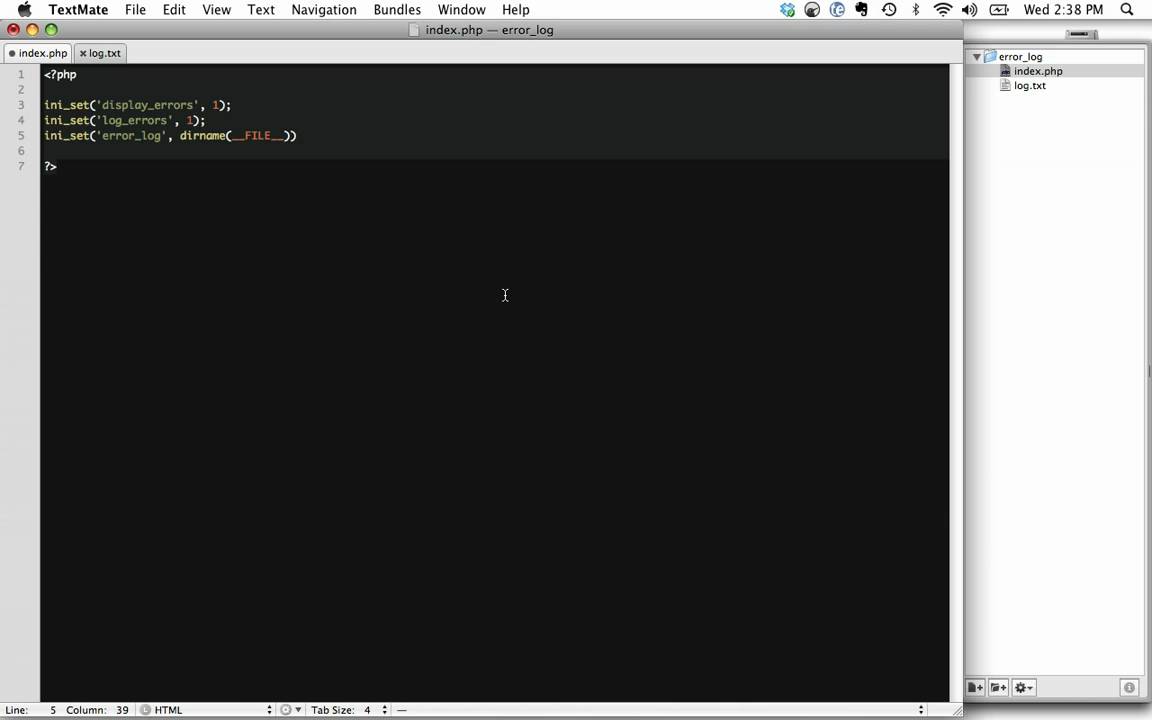Viewport: 1152px width, 720px height.
Task: Open the bundle gear menu in status bar
Action: coord(290,710)
